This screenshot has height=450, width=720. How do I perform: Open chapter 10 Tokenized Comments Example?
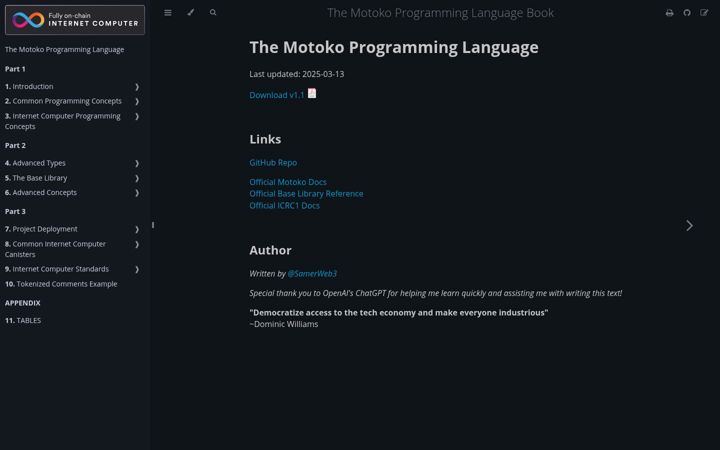click(61, 284)
